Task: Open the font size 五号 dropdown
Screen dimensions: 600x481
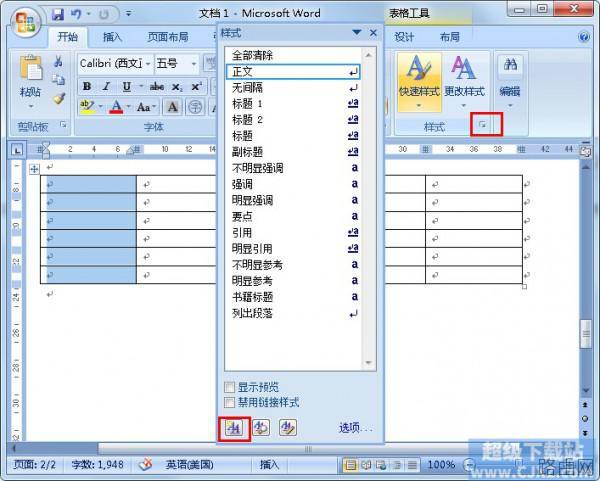Action: [194, 64]
